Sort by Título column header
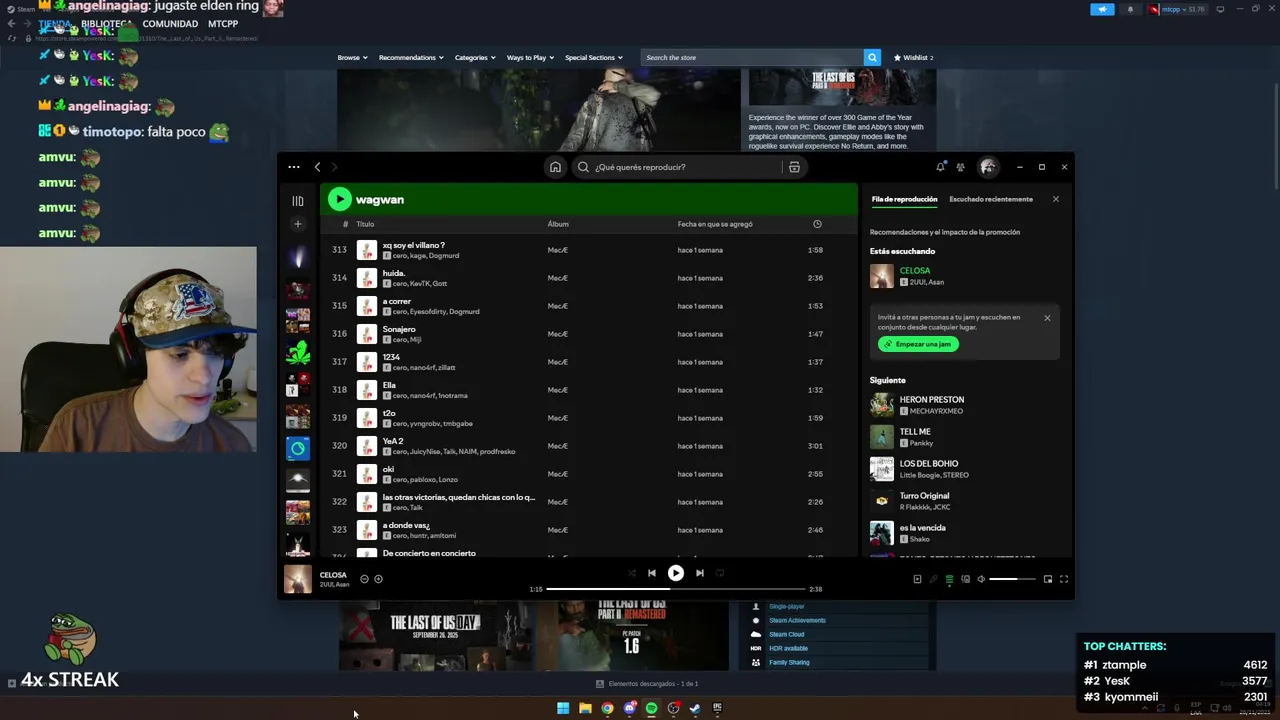This screenshot has height=720, width=1280. [x=365, y=224]
